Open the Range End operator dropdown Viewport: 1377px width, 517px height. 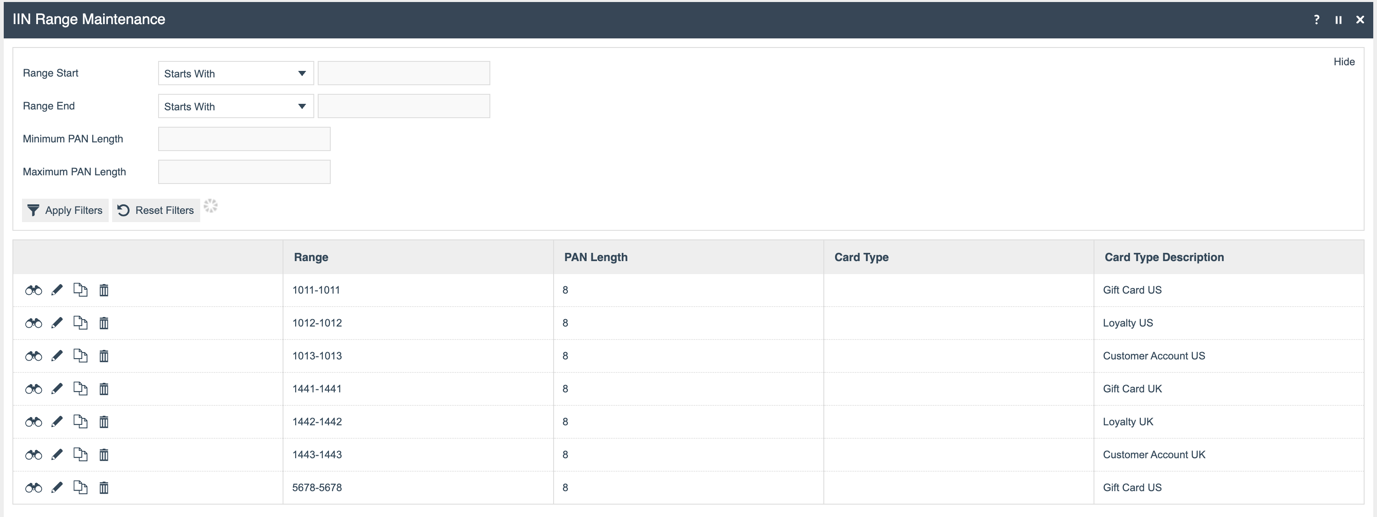pyautogui.click(x=236, y=106)
